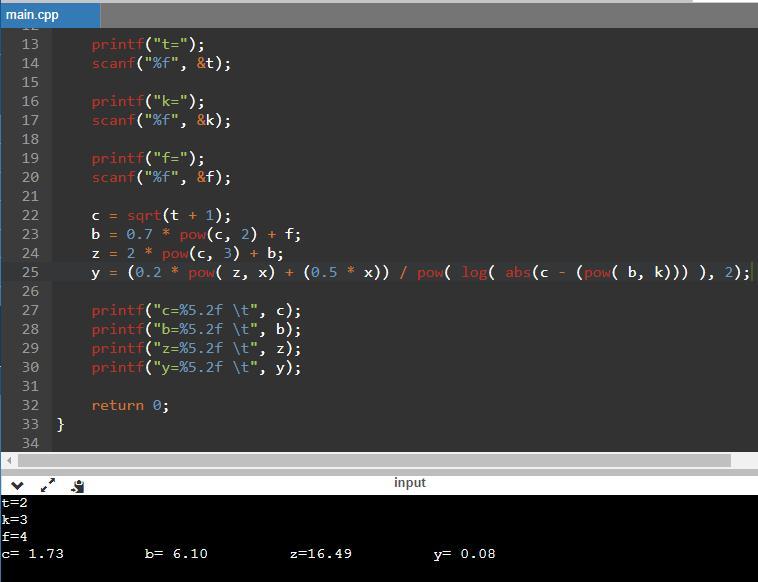Click the t=2 line in console
This screenshot has width=758, height=582.
coord(15,504)
